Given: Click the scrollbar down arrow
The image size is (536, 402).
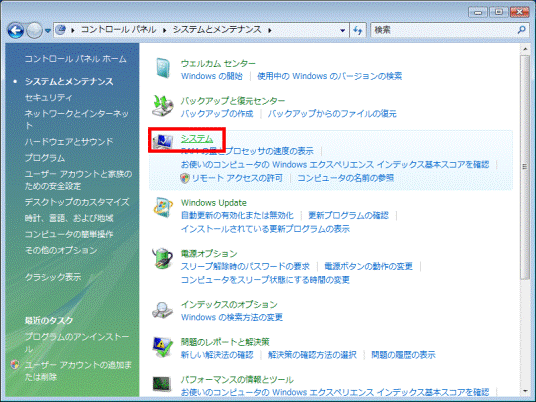Looking at the screenshot, I should 525,392.
